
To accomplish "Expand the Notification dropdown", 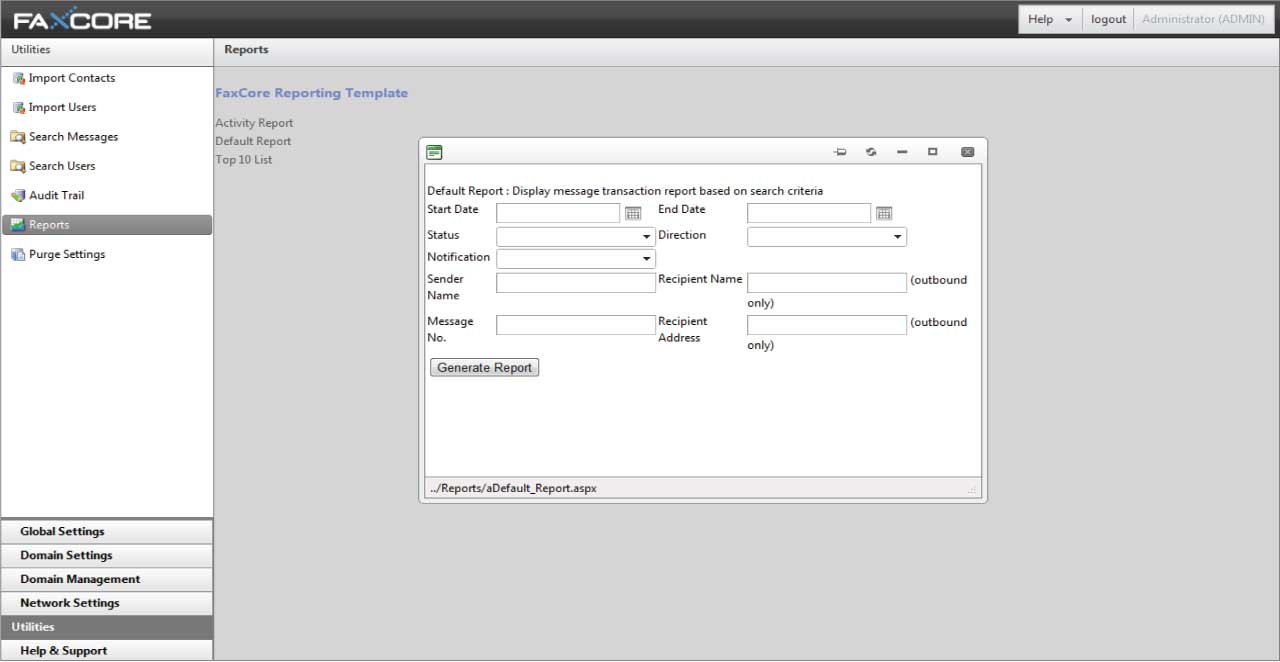I will tap(647, 259).
